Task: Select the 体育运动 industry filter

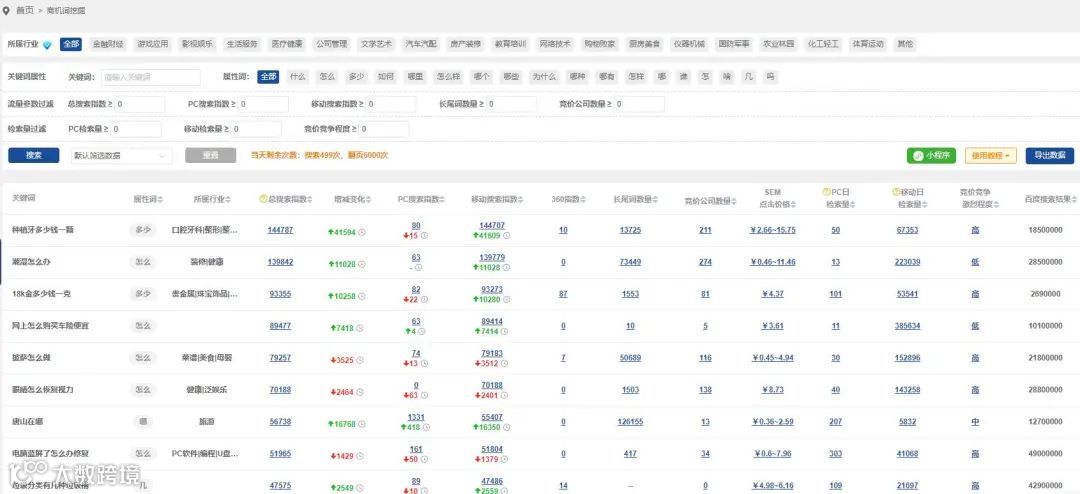Action: pos(868,44)
